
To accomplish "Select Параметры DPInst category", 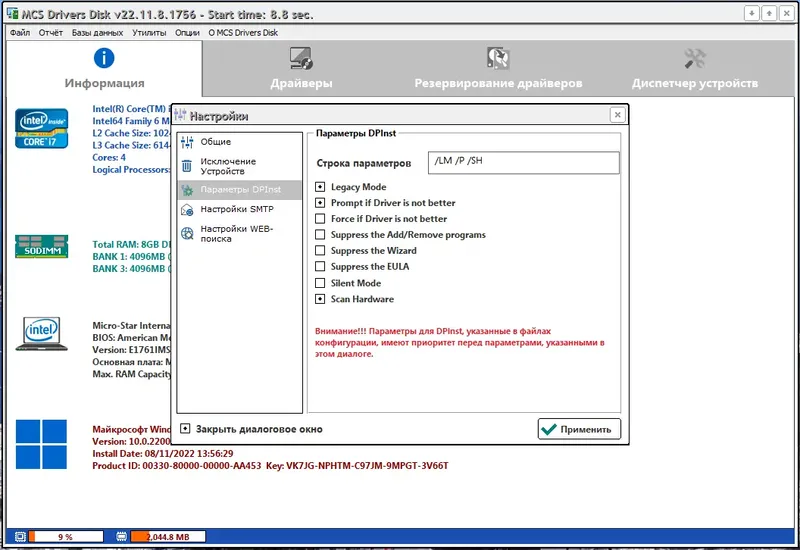I will [x=240, y=190].
